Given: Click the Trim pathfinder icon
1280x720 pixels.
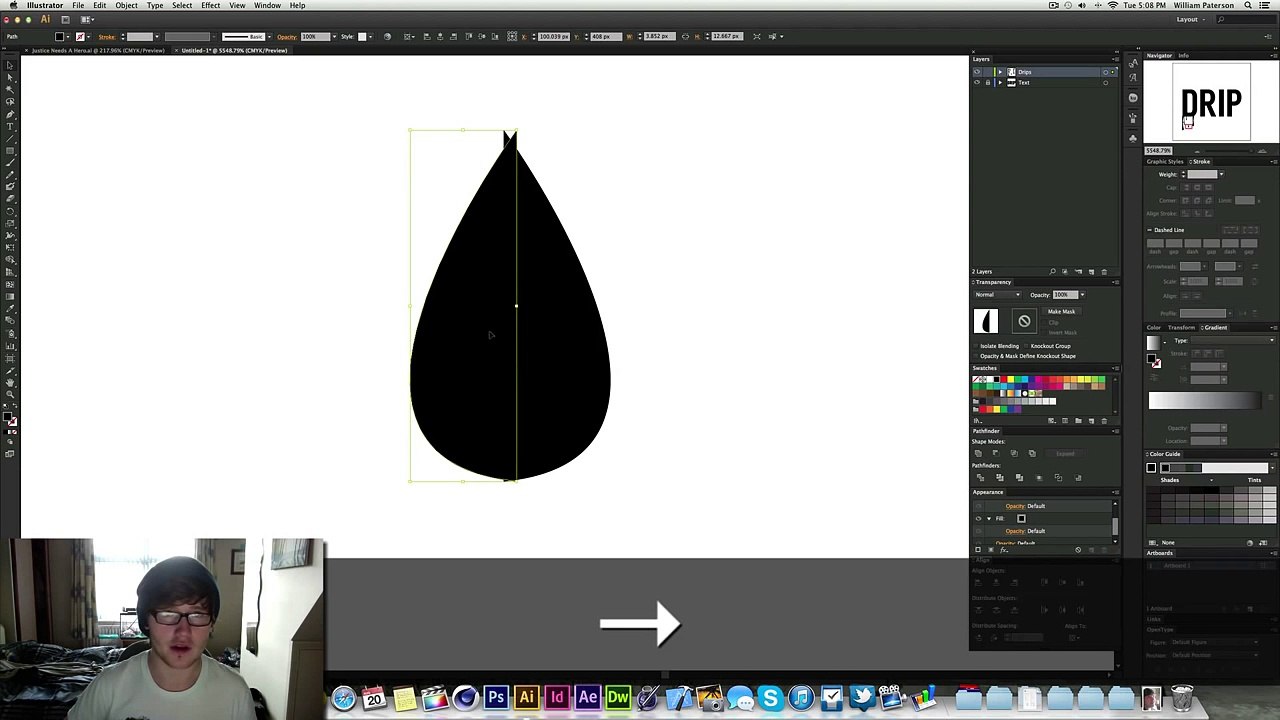Looking at the screenshot, I should click(x=999, y=478).
